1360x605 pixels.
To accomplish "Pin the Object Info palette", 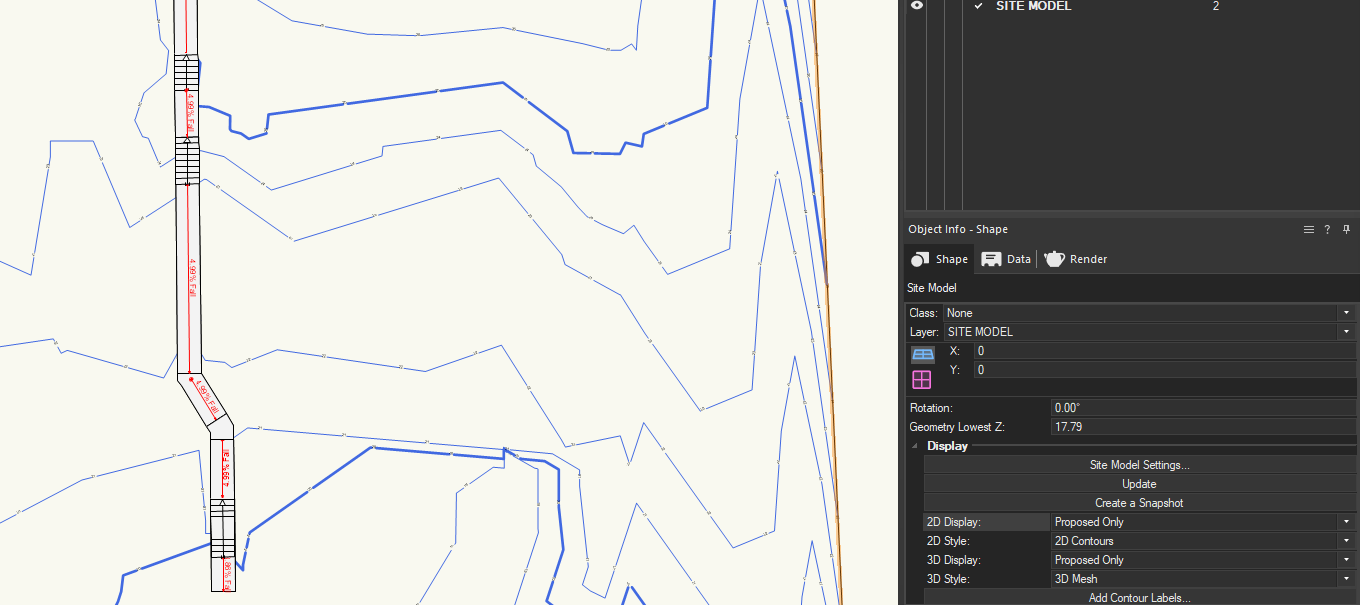I will point(1346,230).
